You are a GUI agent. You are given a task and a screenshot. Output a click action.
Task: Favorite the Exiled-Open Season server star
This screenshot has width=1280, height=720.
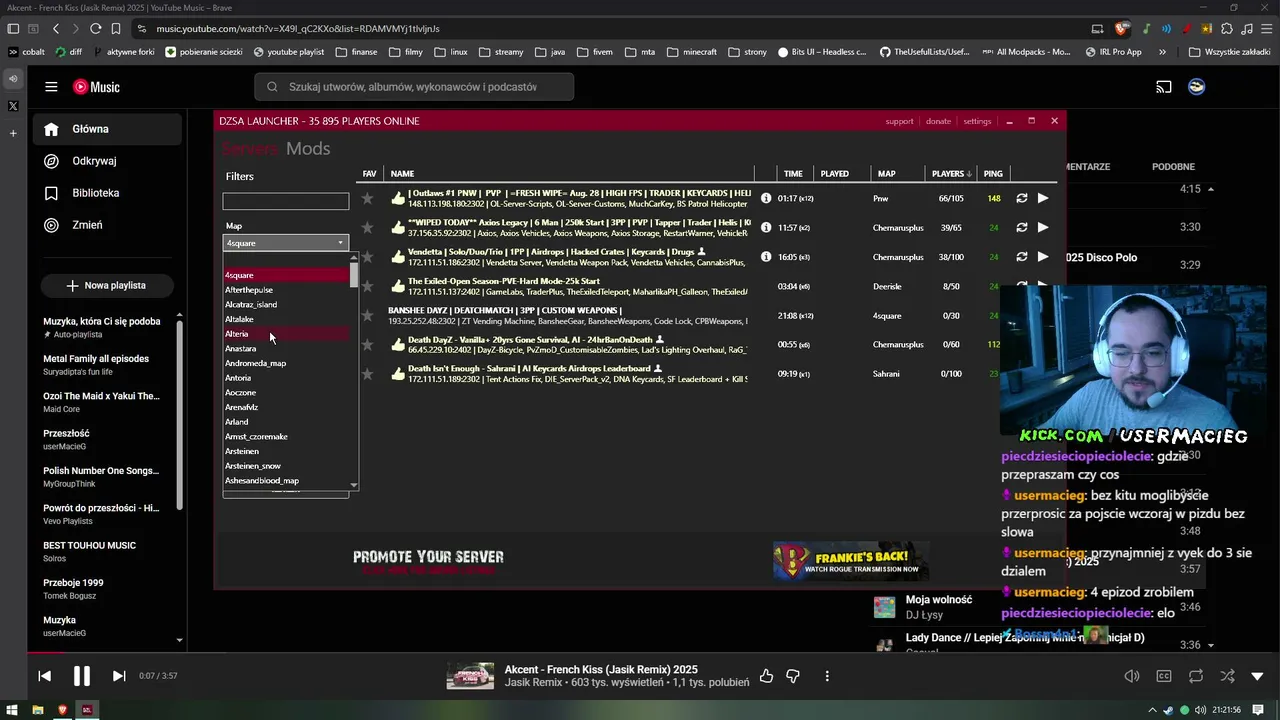pos(367,286)
